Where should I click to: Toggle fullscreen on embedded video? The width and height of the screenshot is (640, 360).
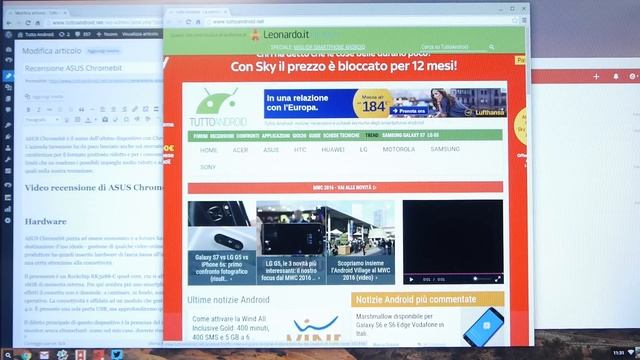[498, 279]
